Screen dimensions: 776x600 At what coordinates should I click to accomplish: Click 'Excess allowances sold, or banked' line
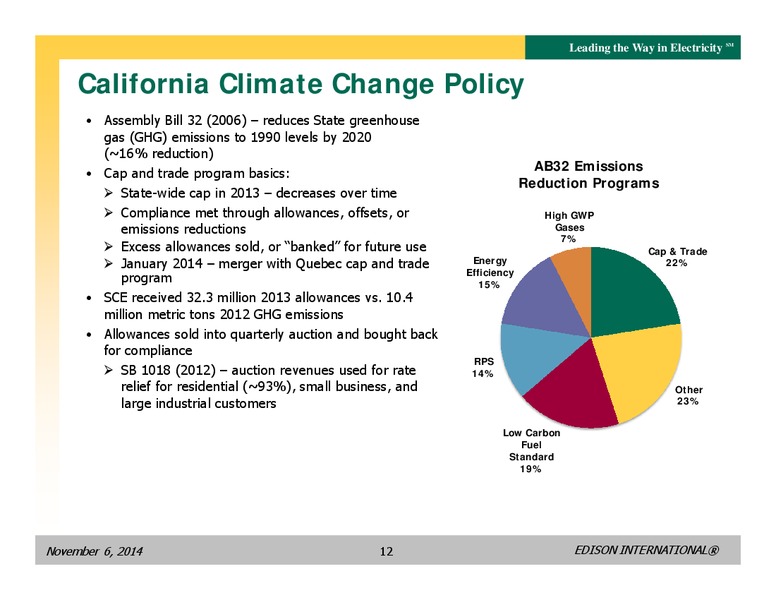coord(273,247)
